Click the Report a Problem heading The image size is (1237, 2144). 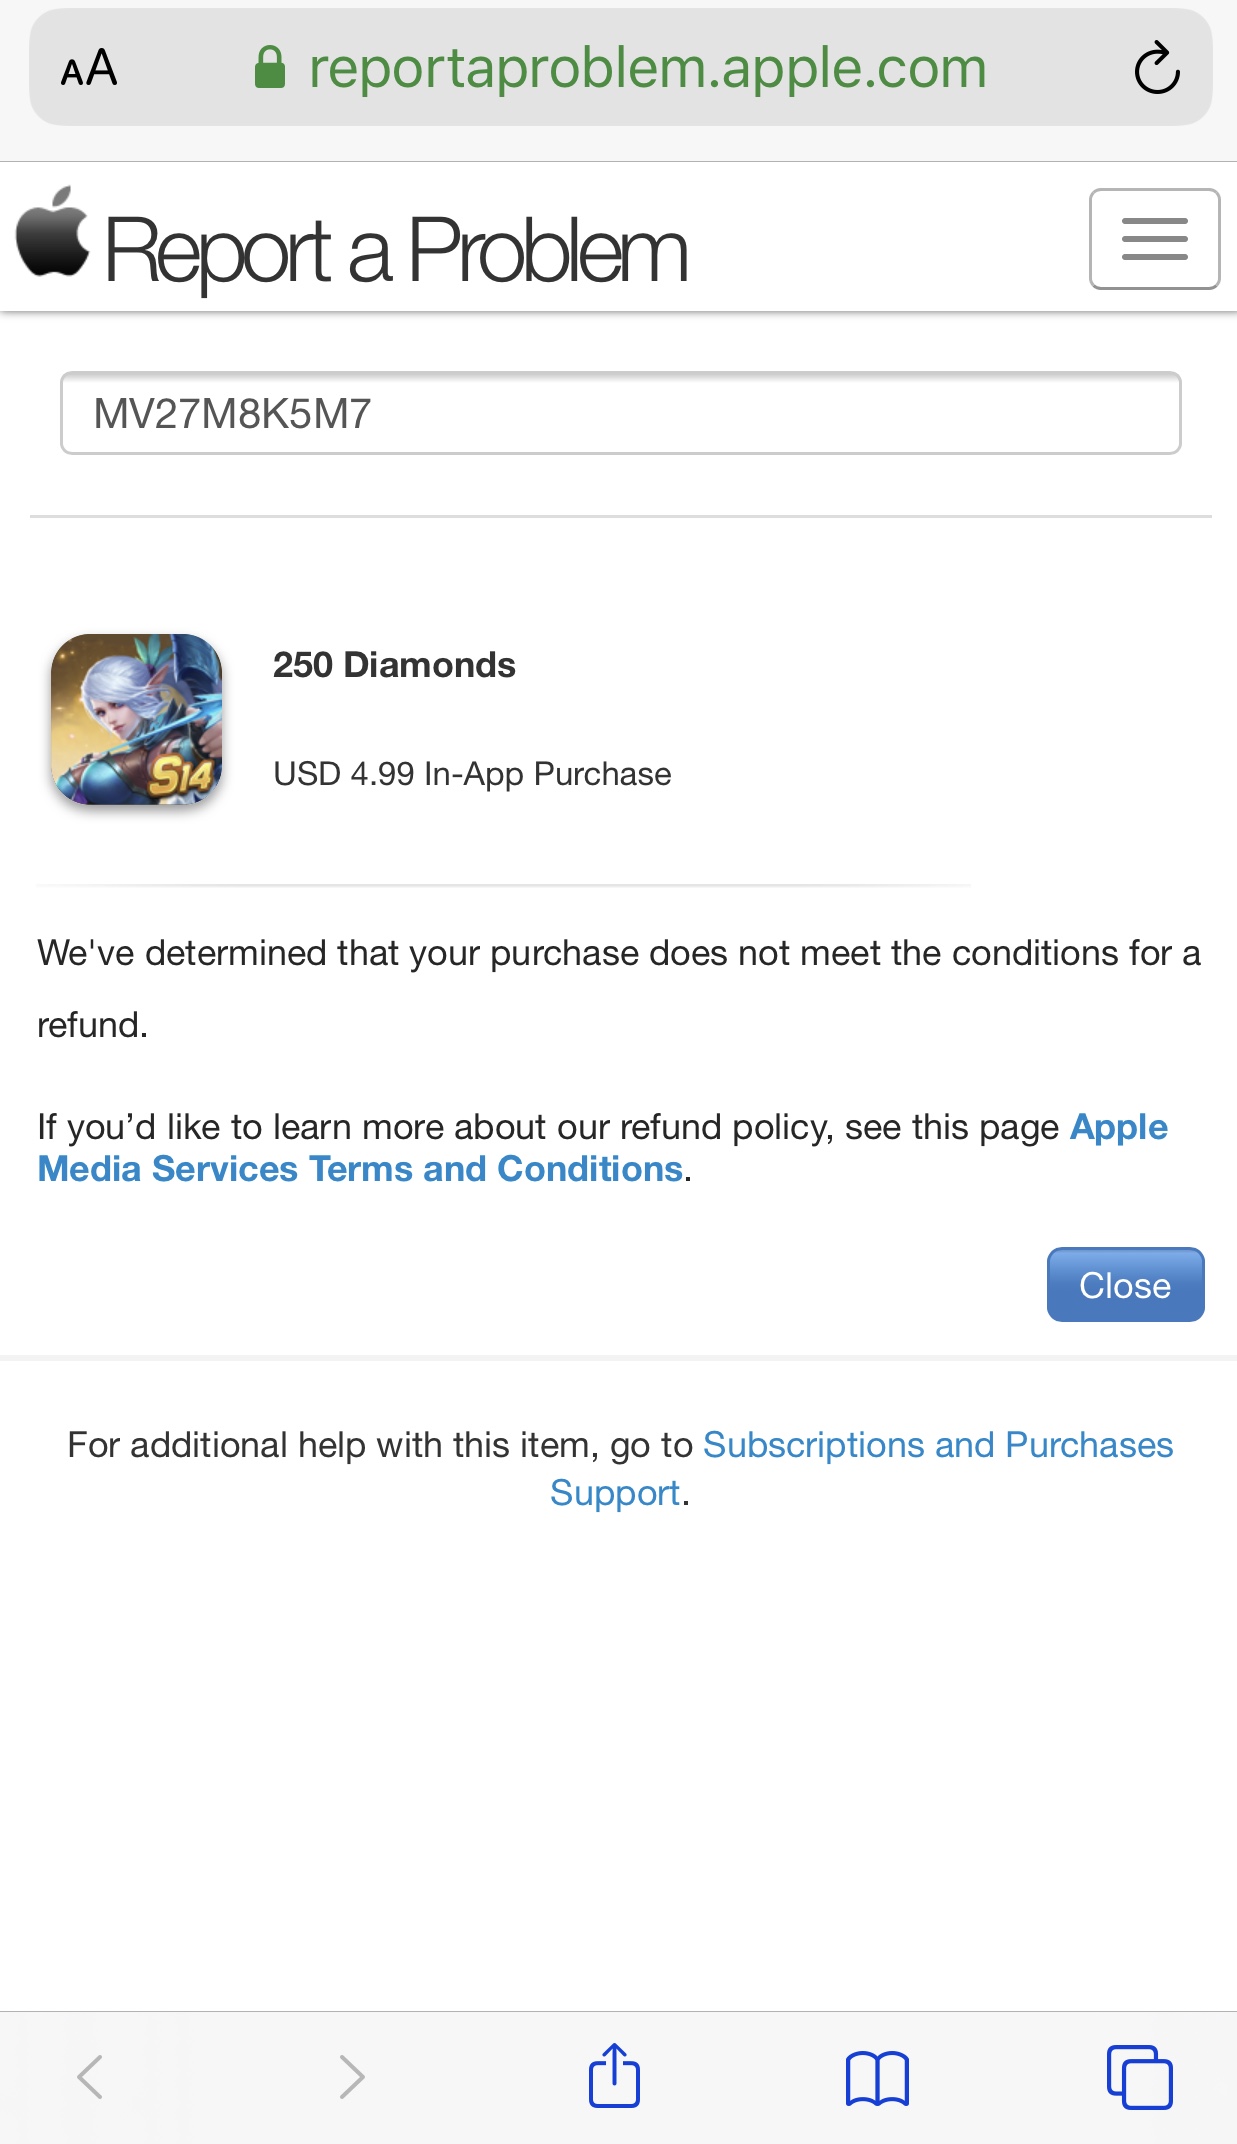[396, 251]
